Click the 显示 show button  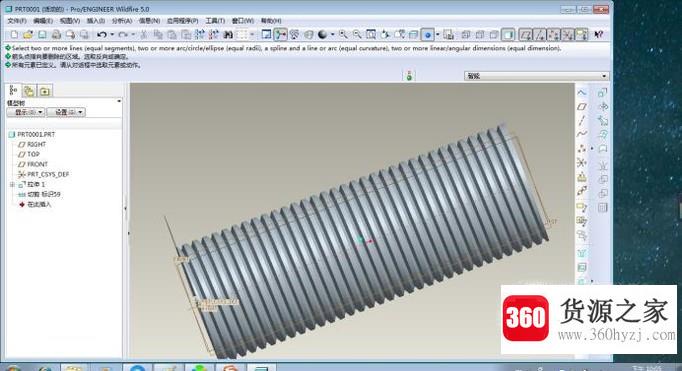(26, 112)
